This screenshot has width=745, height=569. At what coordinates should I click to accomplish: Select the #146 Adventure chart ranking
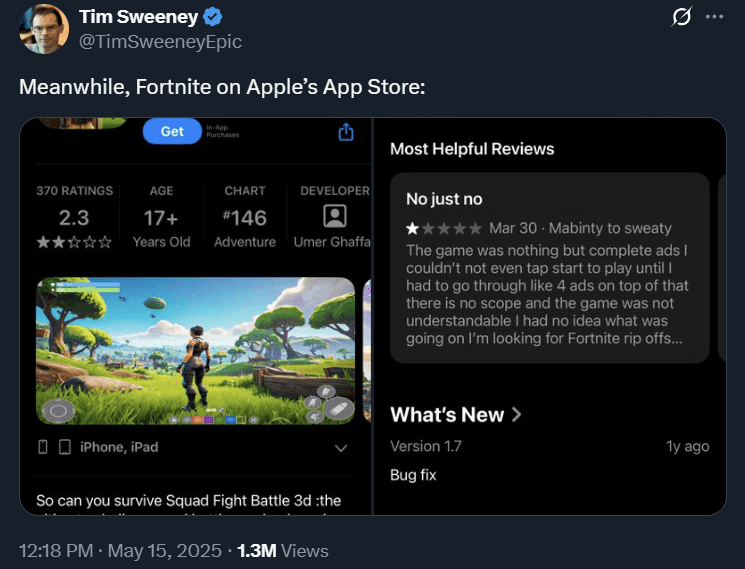[x=245, y=218]
